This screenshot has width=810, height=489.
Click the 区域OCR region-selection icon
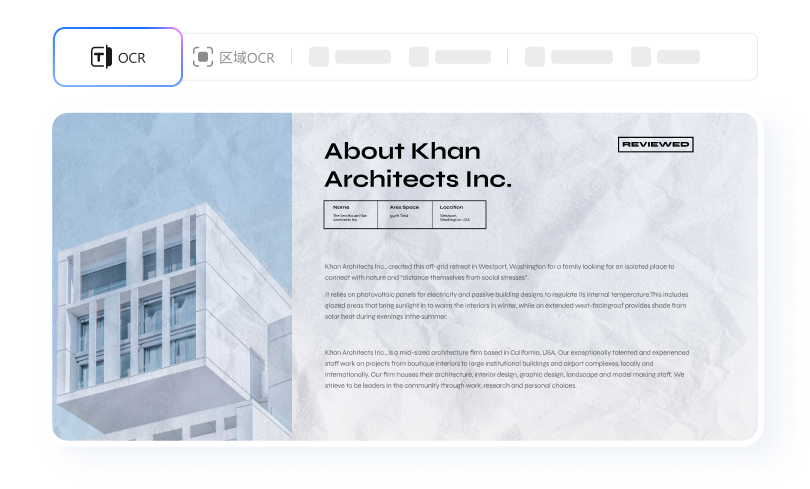(x=203, y=57)
